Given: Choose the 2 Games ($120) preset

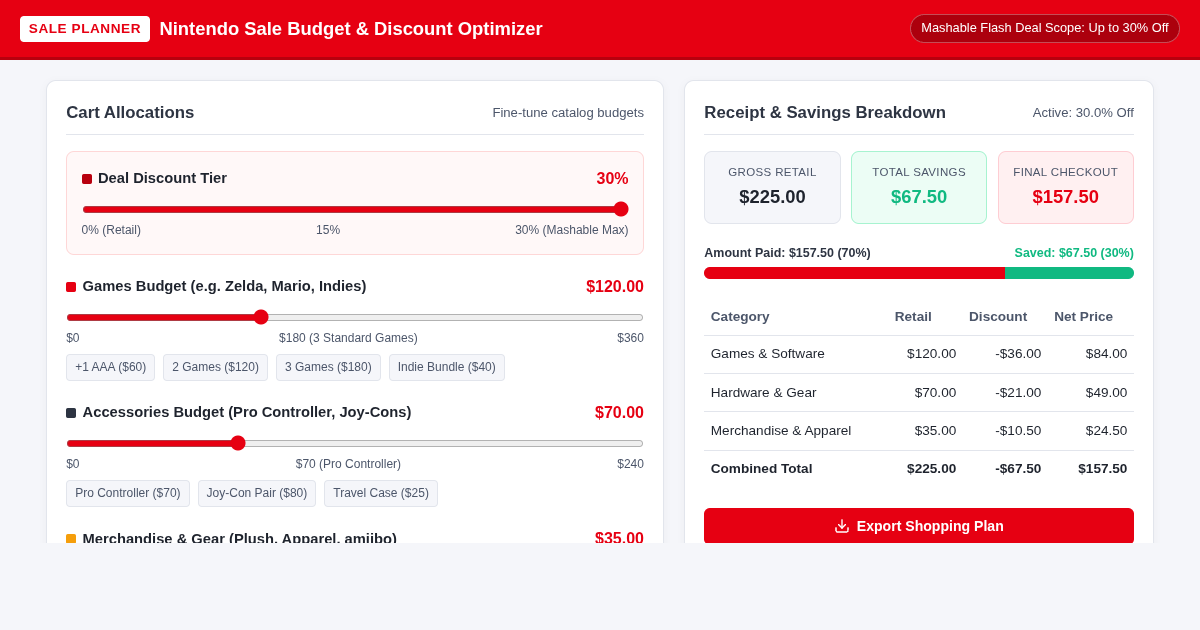Looking at the screenshot, I should click(215, 367).
